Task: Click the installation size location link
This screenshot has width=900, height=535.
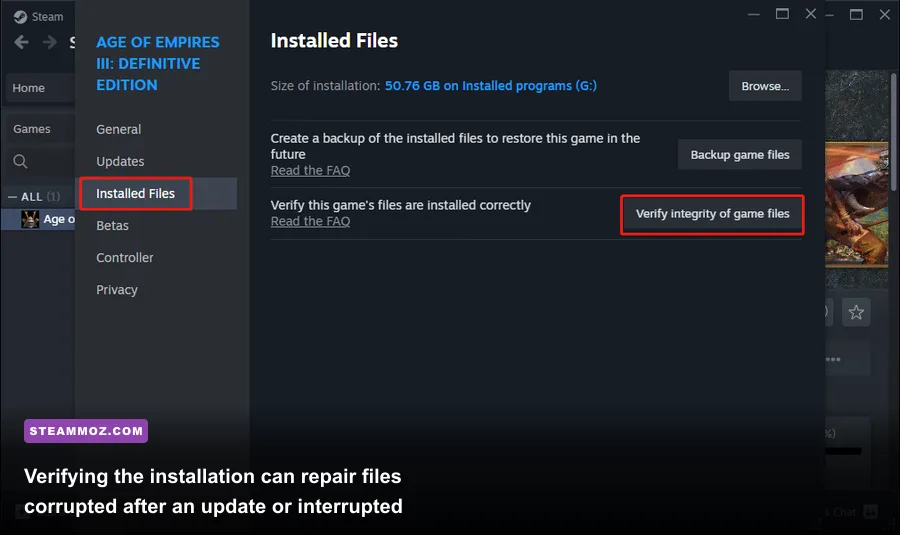Action: 491,86
